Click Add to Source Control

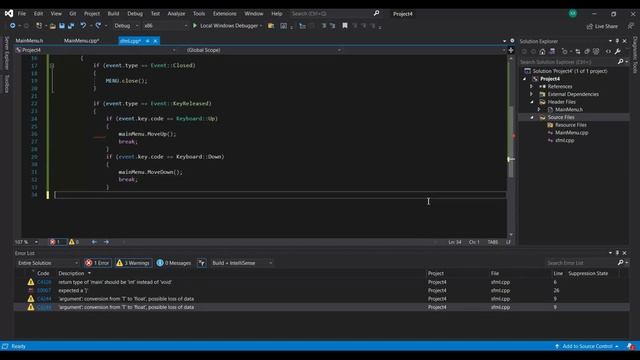click(x=587, y=346)
